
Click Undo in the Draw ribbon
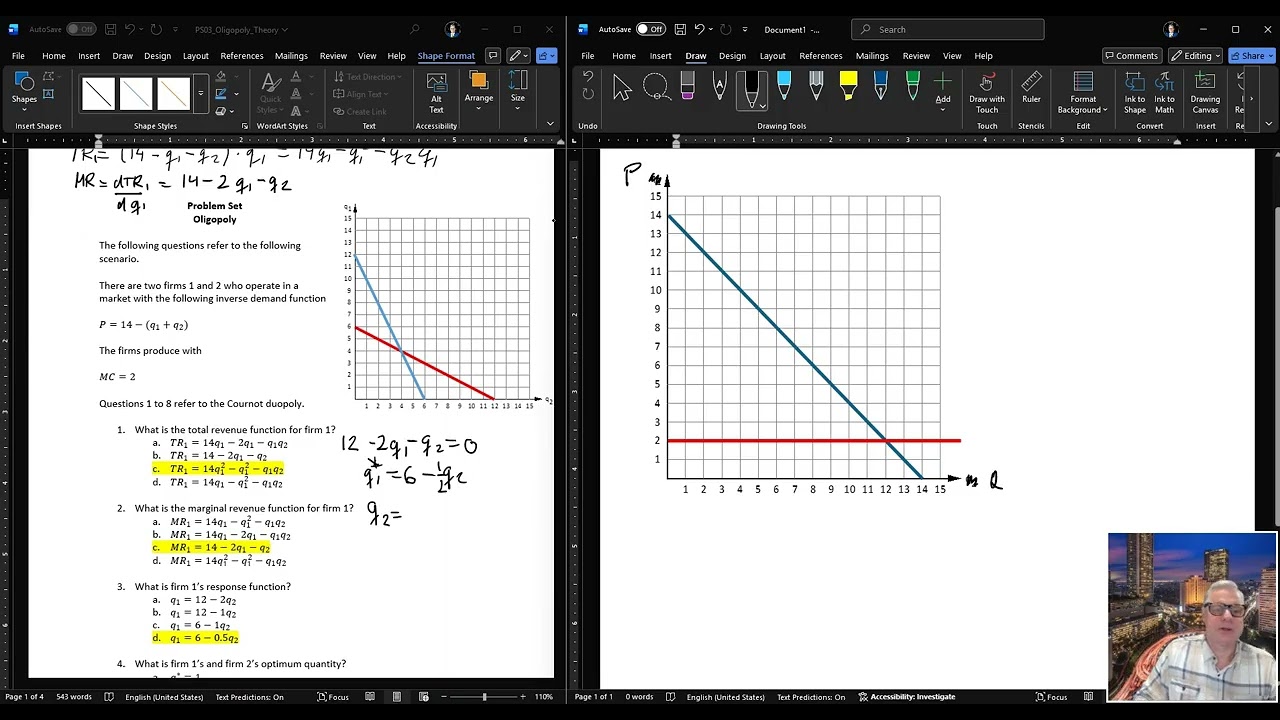pyautogui.click(x=588, y=77)
